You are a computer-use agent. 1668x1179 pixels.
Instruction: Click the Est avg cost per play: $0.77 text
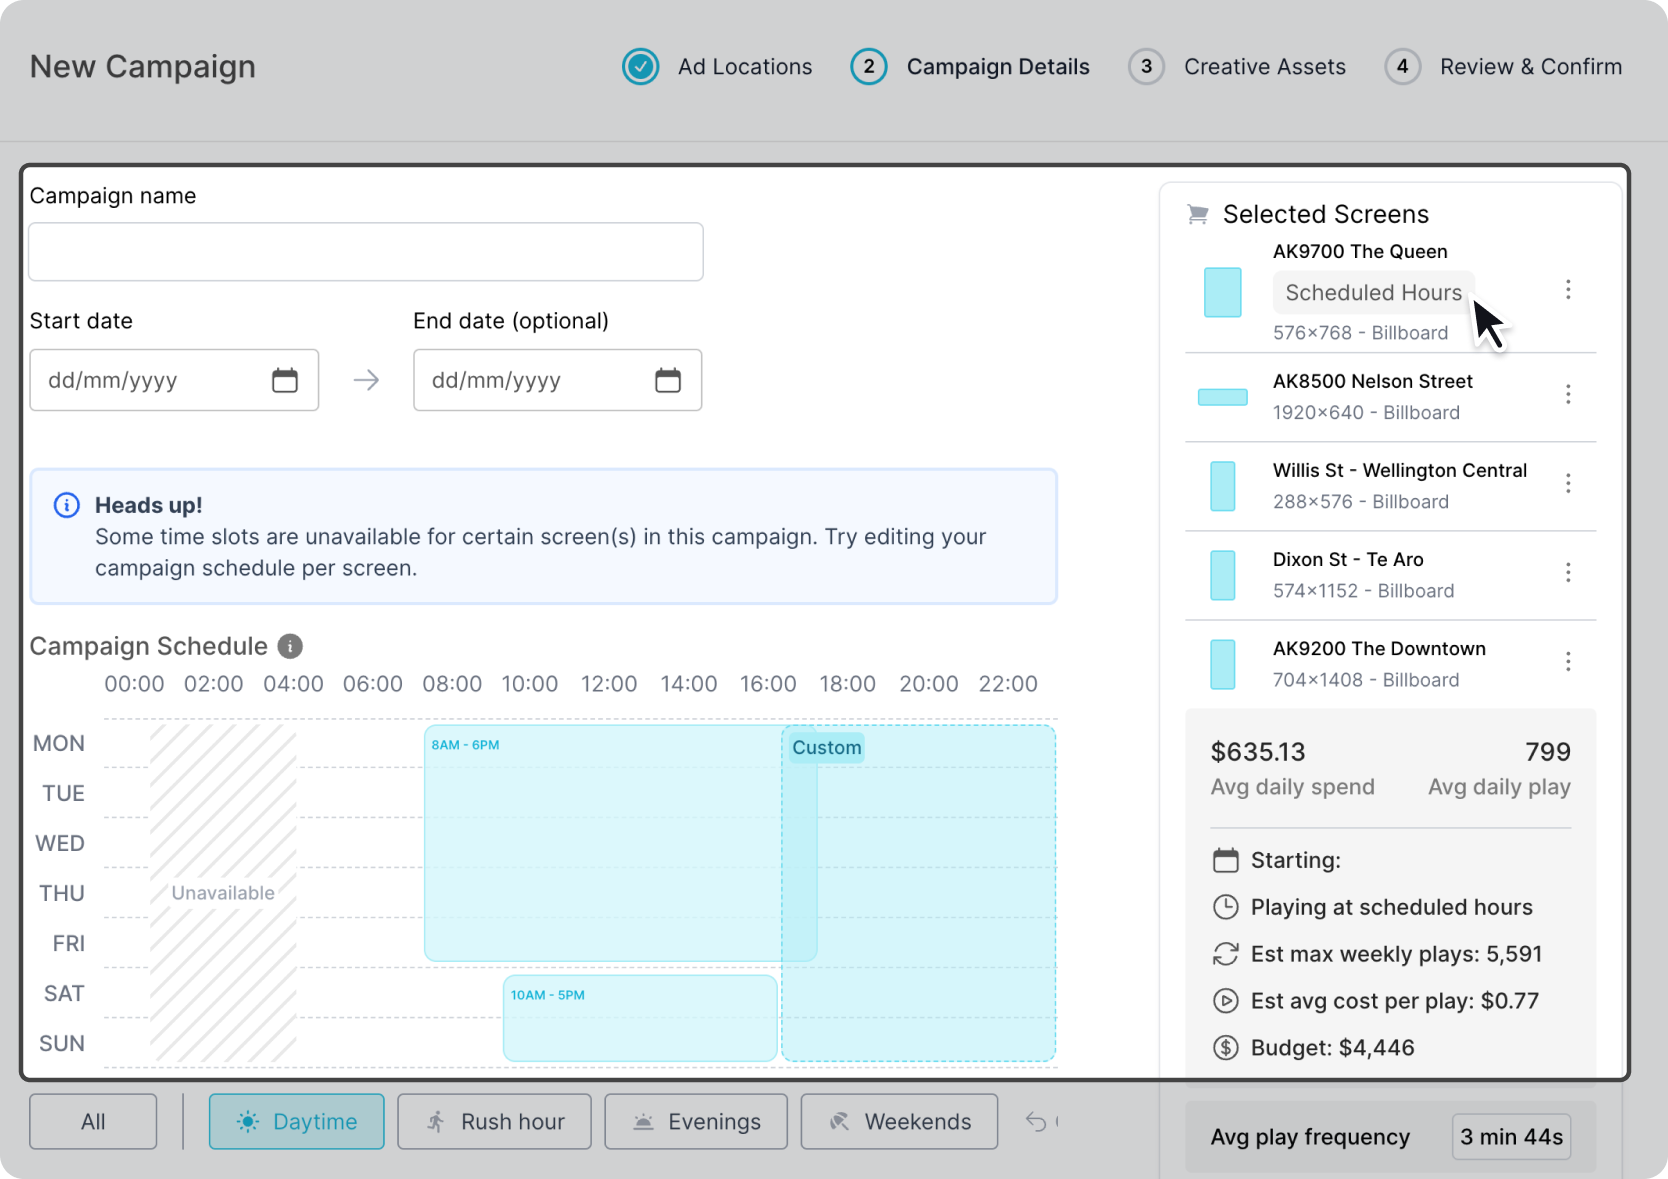pyautogui.click(x=1395, y=1001)
